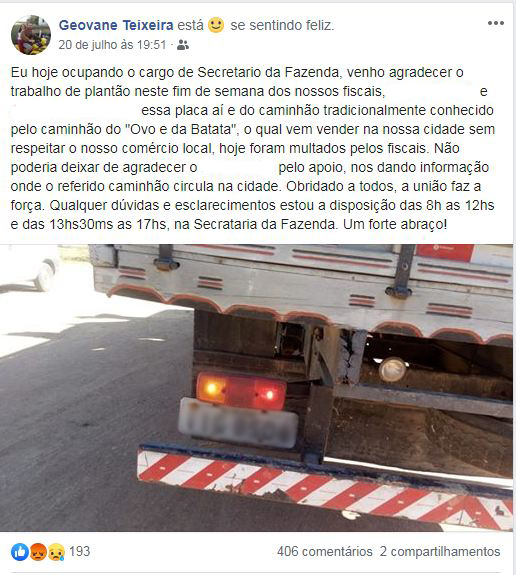Click the post text paragraph
The height and width of the screenshot is (575, 516).
tap(253, 148)
